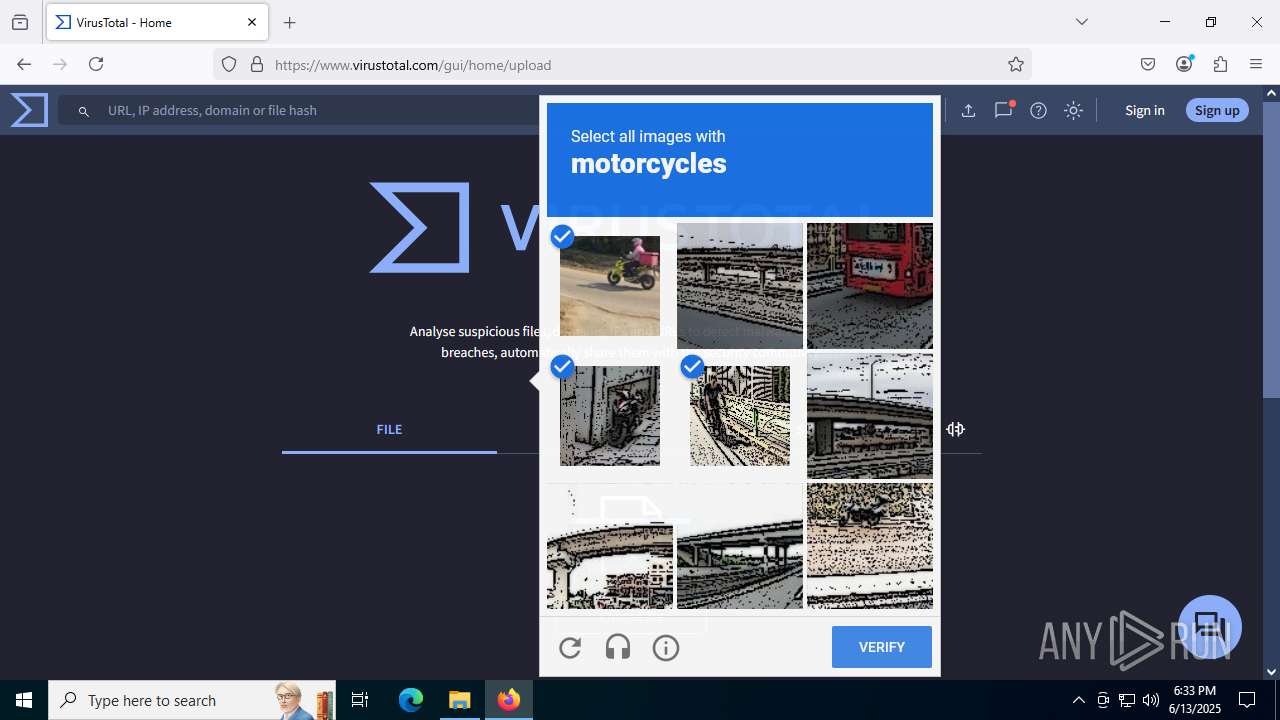Click the Type here to search box
1280x720 pixels.
192,700
